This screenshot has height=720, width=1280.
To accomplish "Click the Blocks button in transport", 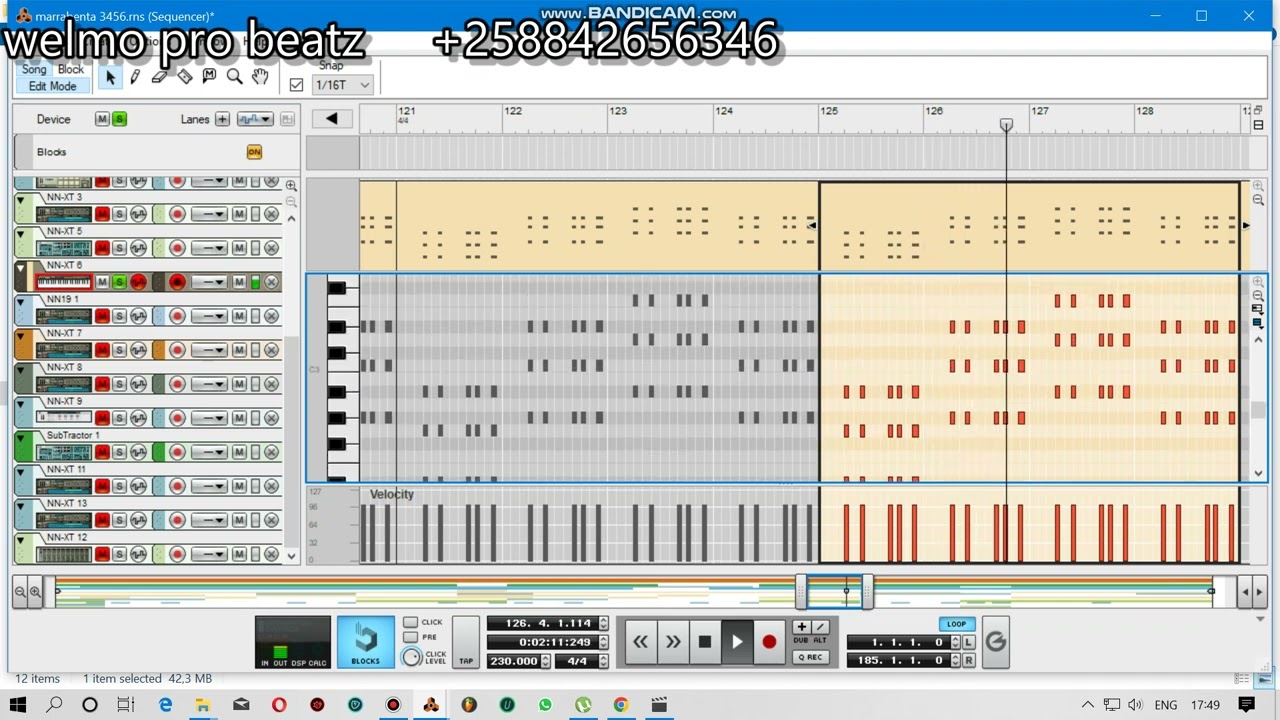I will (365, 642).
